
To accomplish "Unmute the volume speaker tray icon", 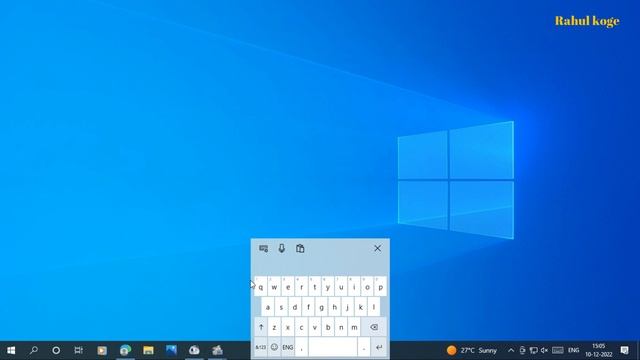I will tap(544, 350).
